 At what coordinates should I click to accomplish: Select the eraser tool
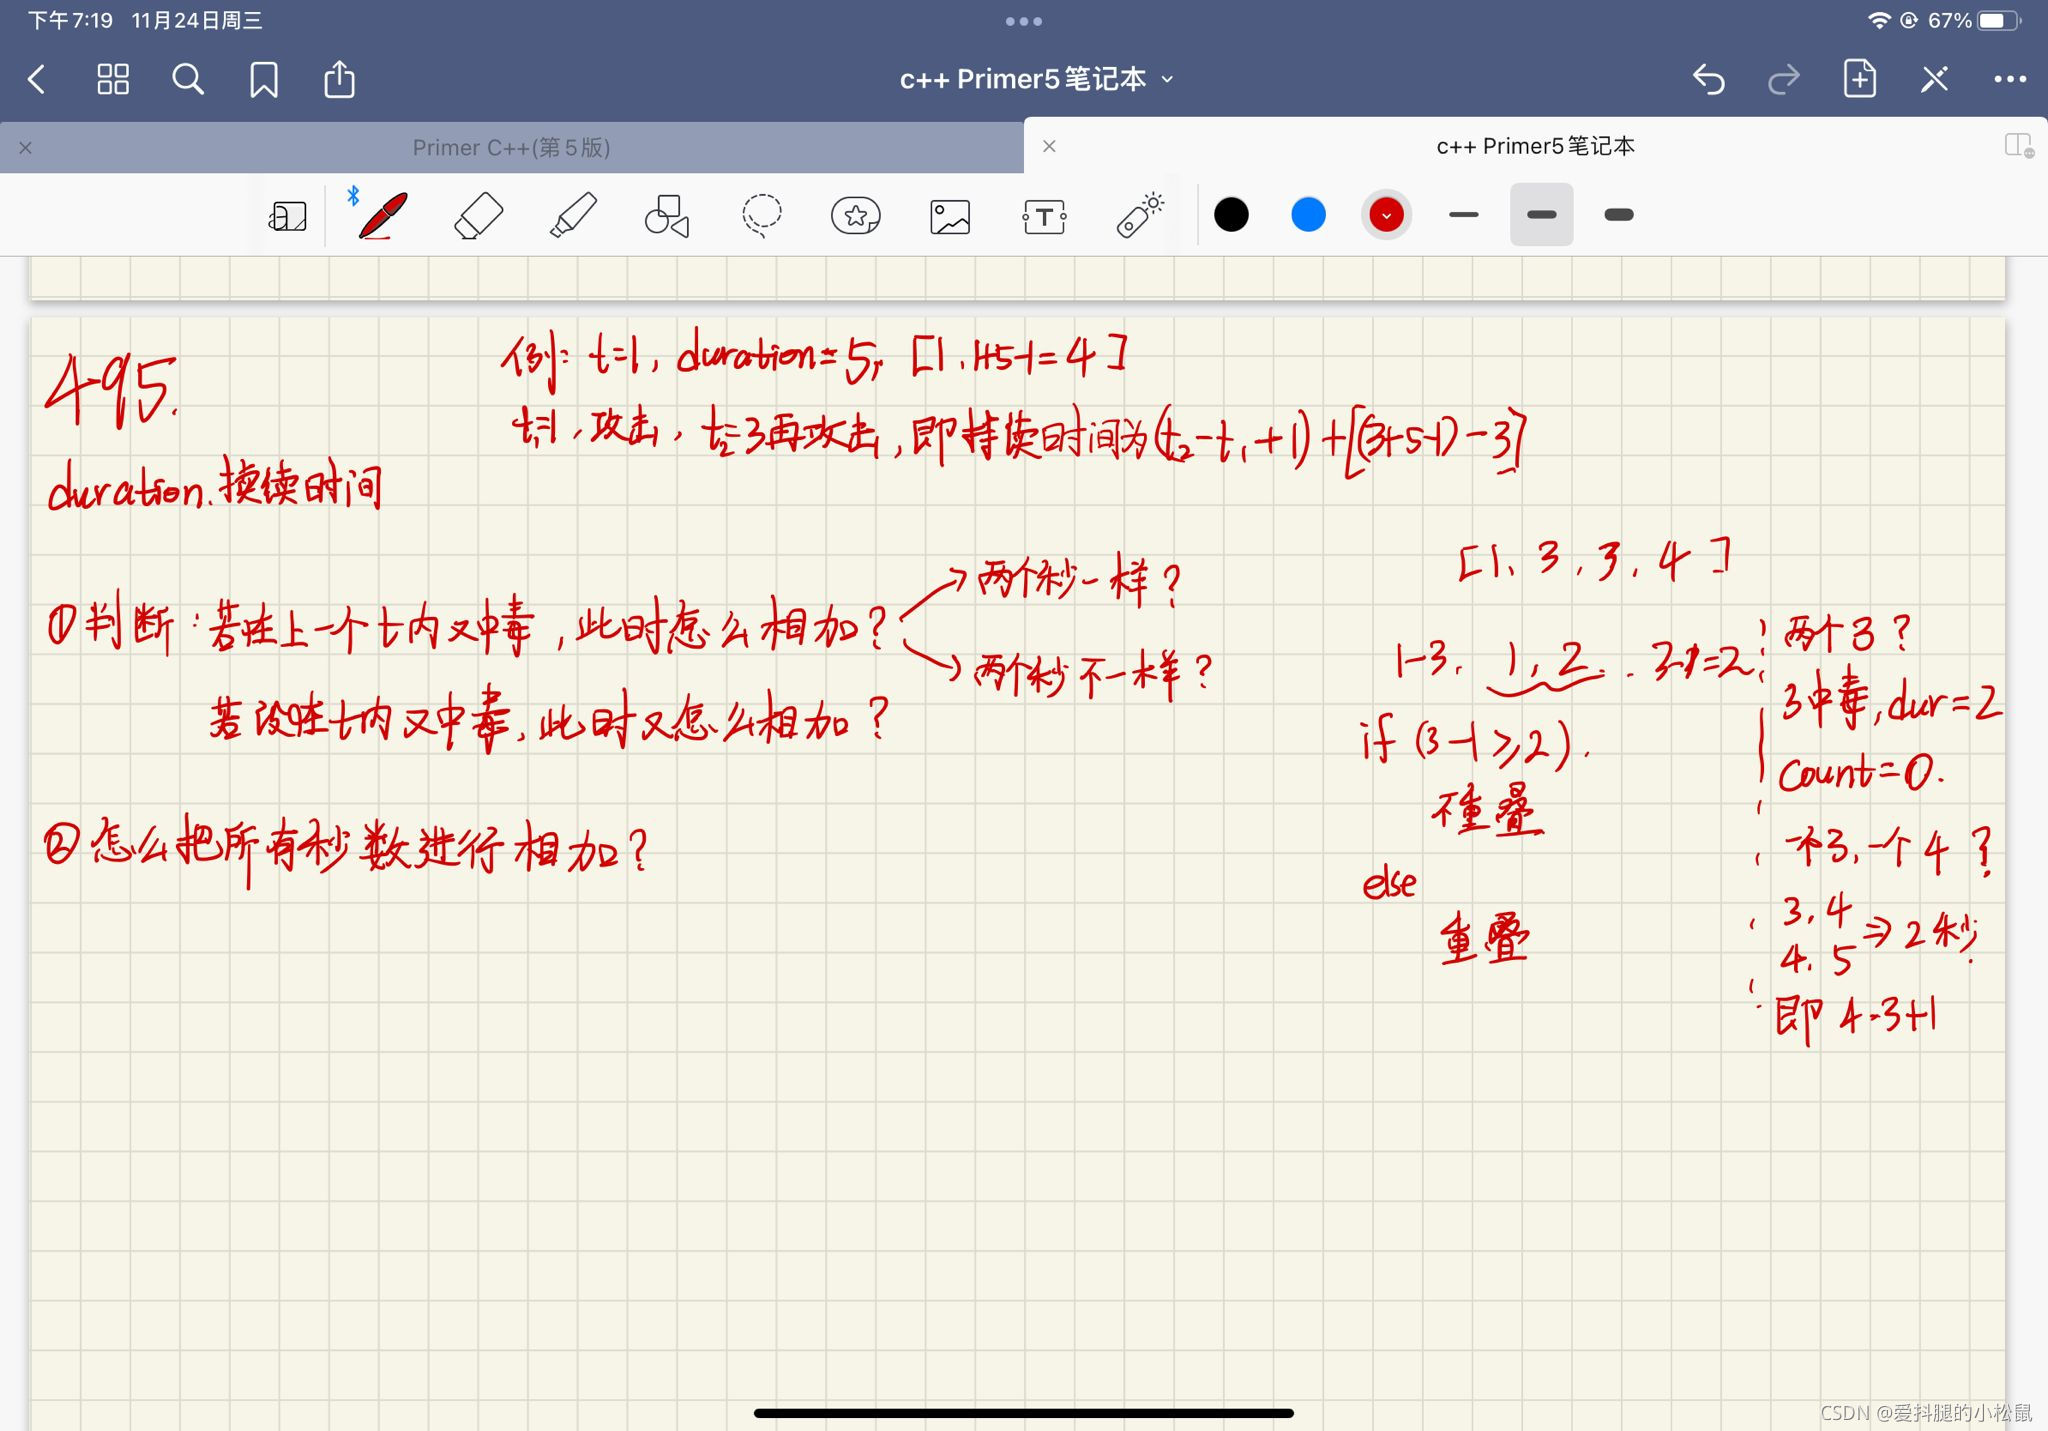coord(478,214)
